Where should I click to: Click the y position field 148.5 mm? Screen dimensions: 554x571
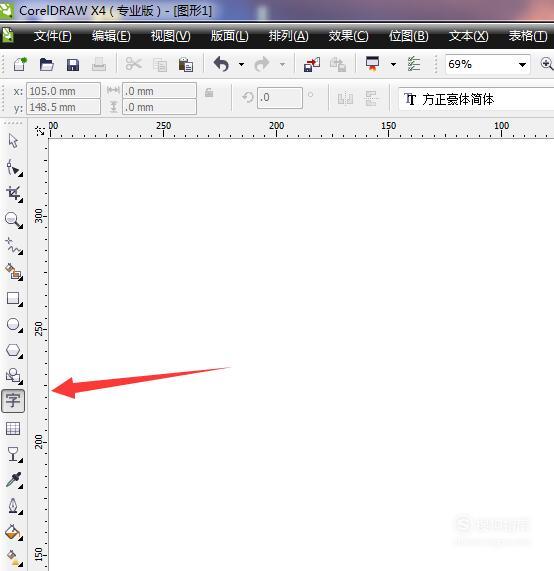tap(63, 107)
